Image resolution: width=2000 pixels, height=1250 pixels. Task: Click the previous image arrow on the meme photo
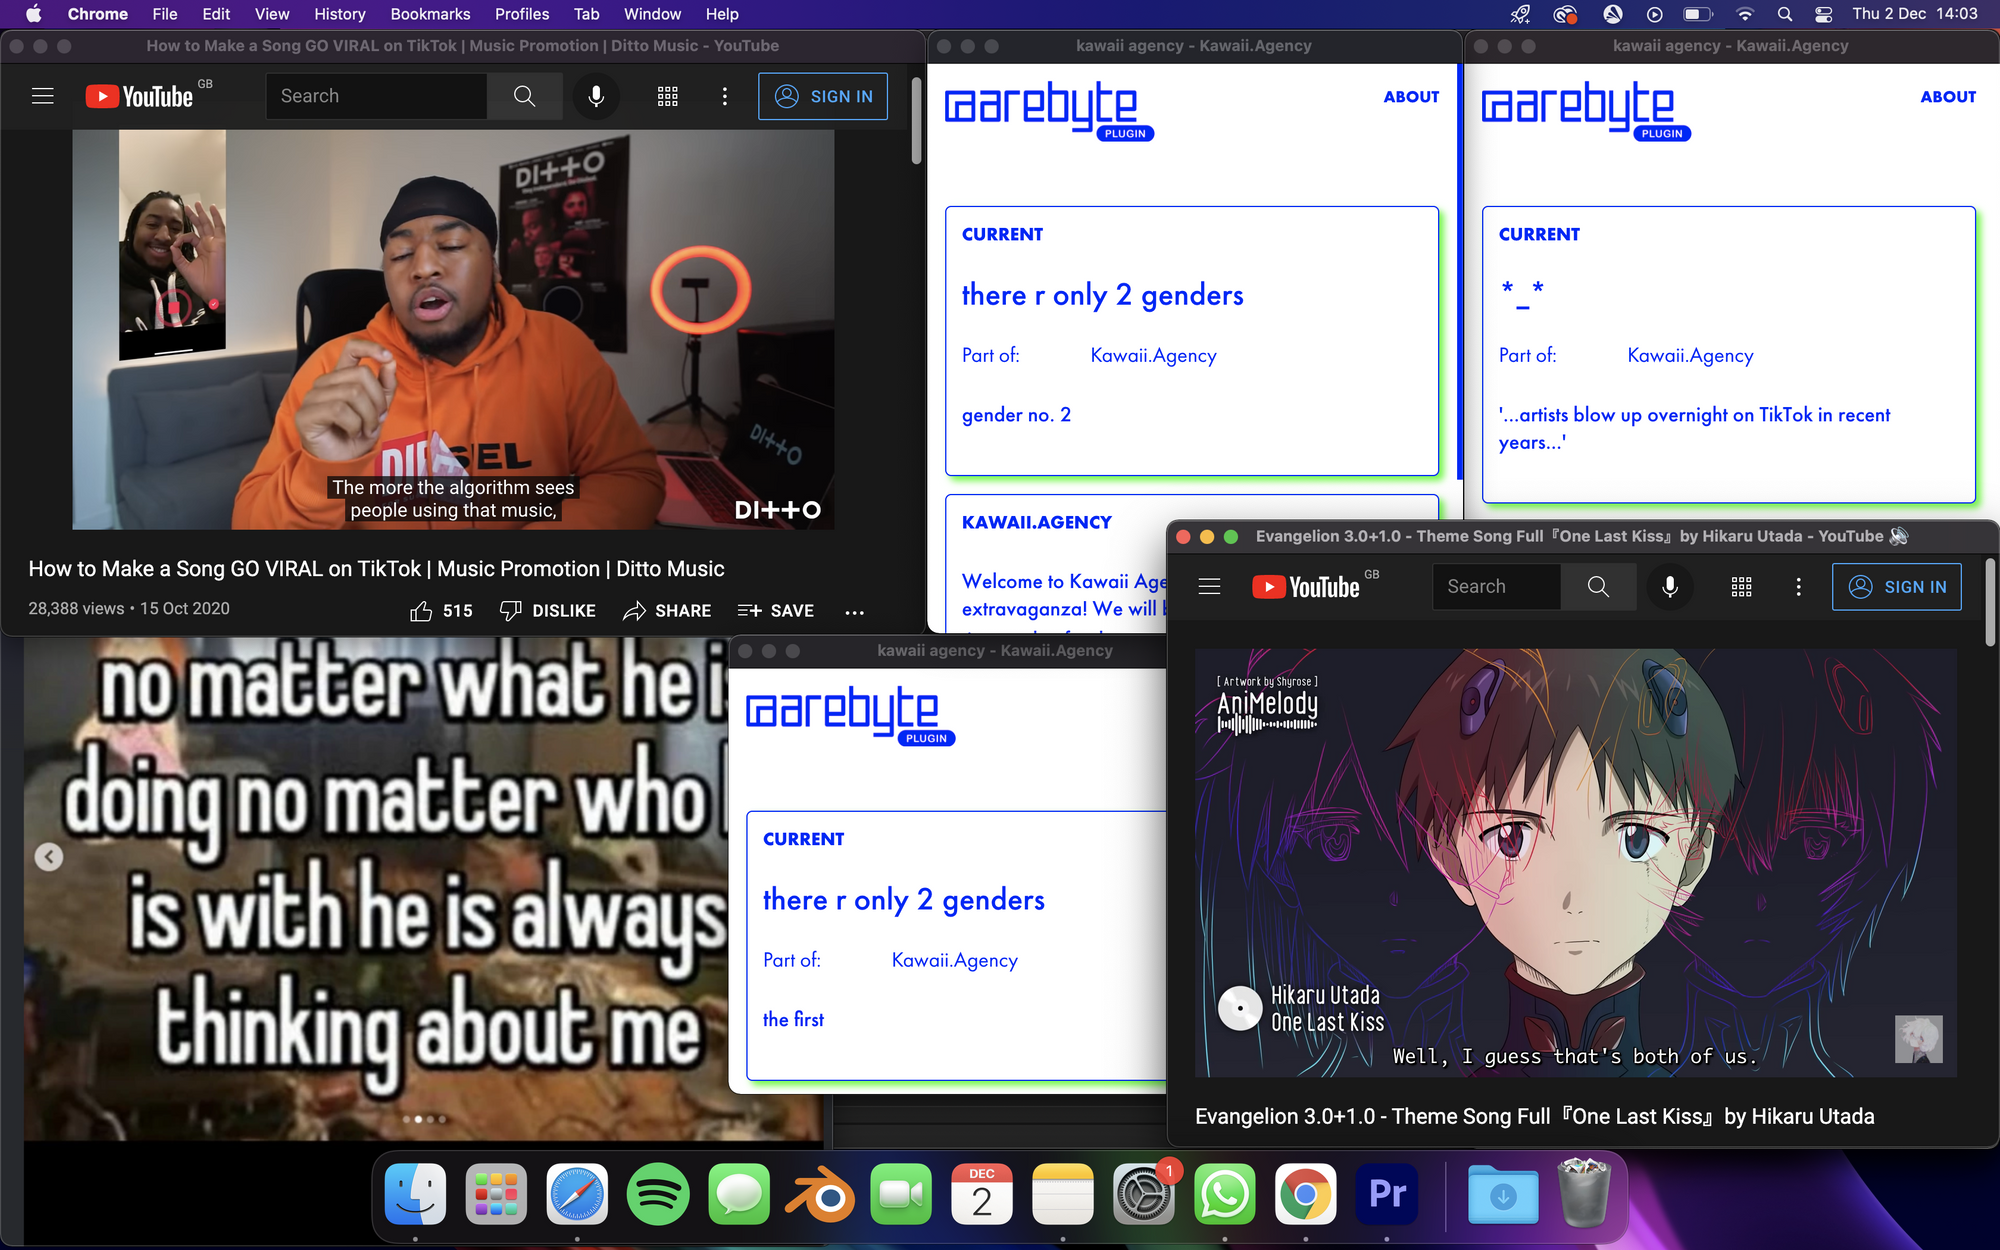coord(49,857)
